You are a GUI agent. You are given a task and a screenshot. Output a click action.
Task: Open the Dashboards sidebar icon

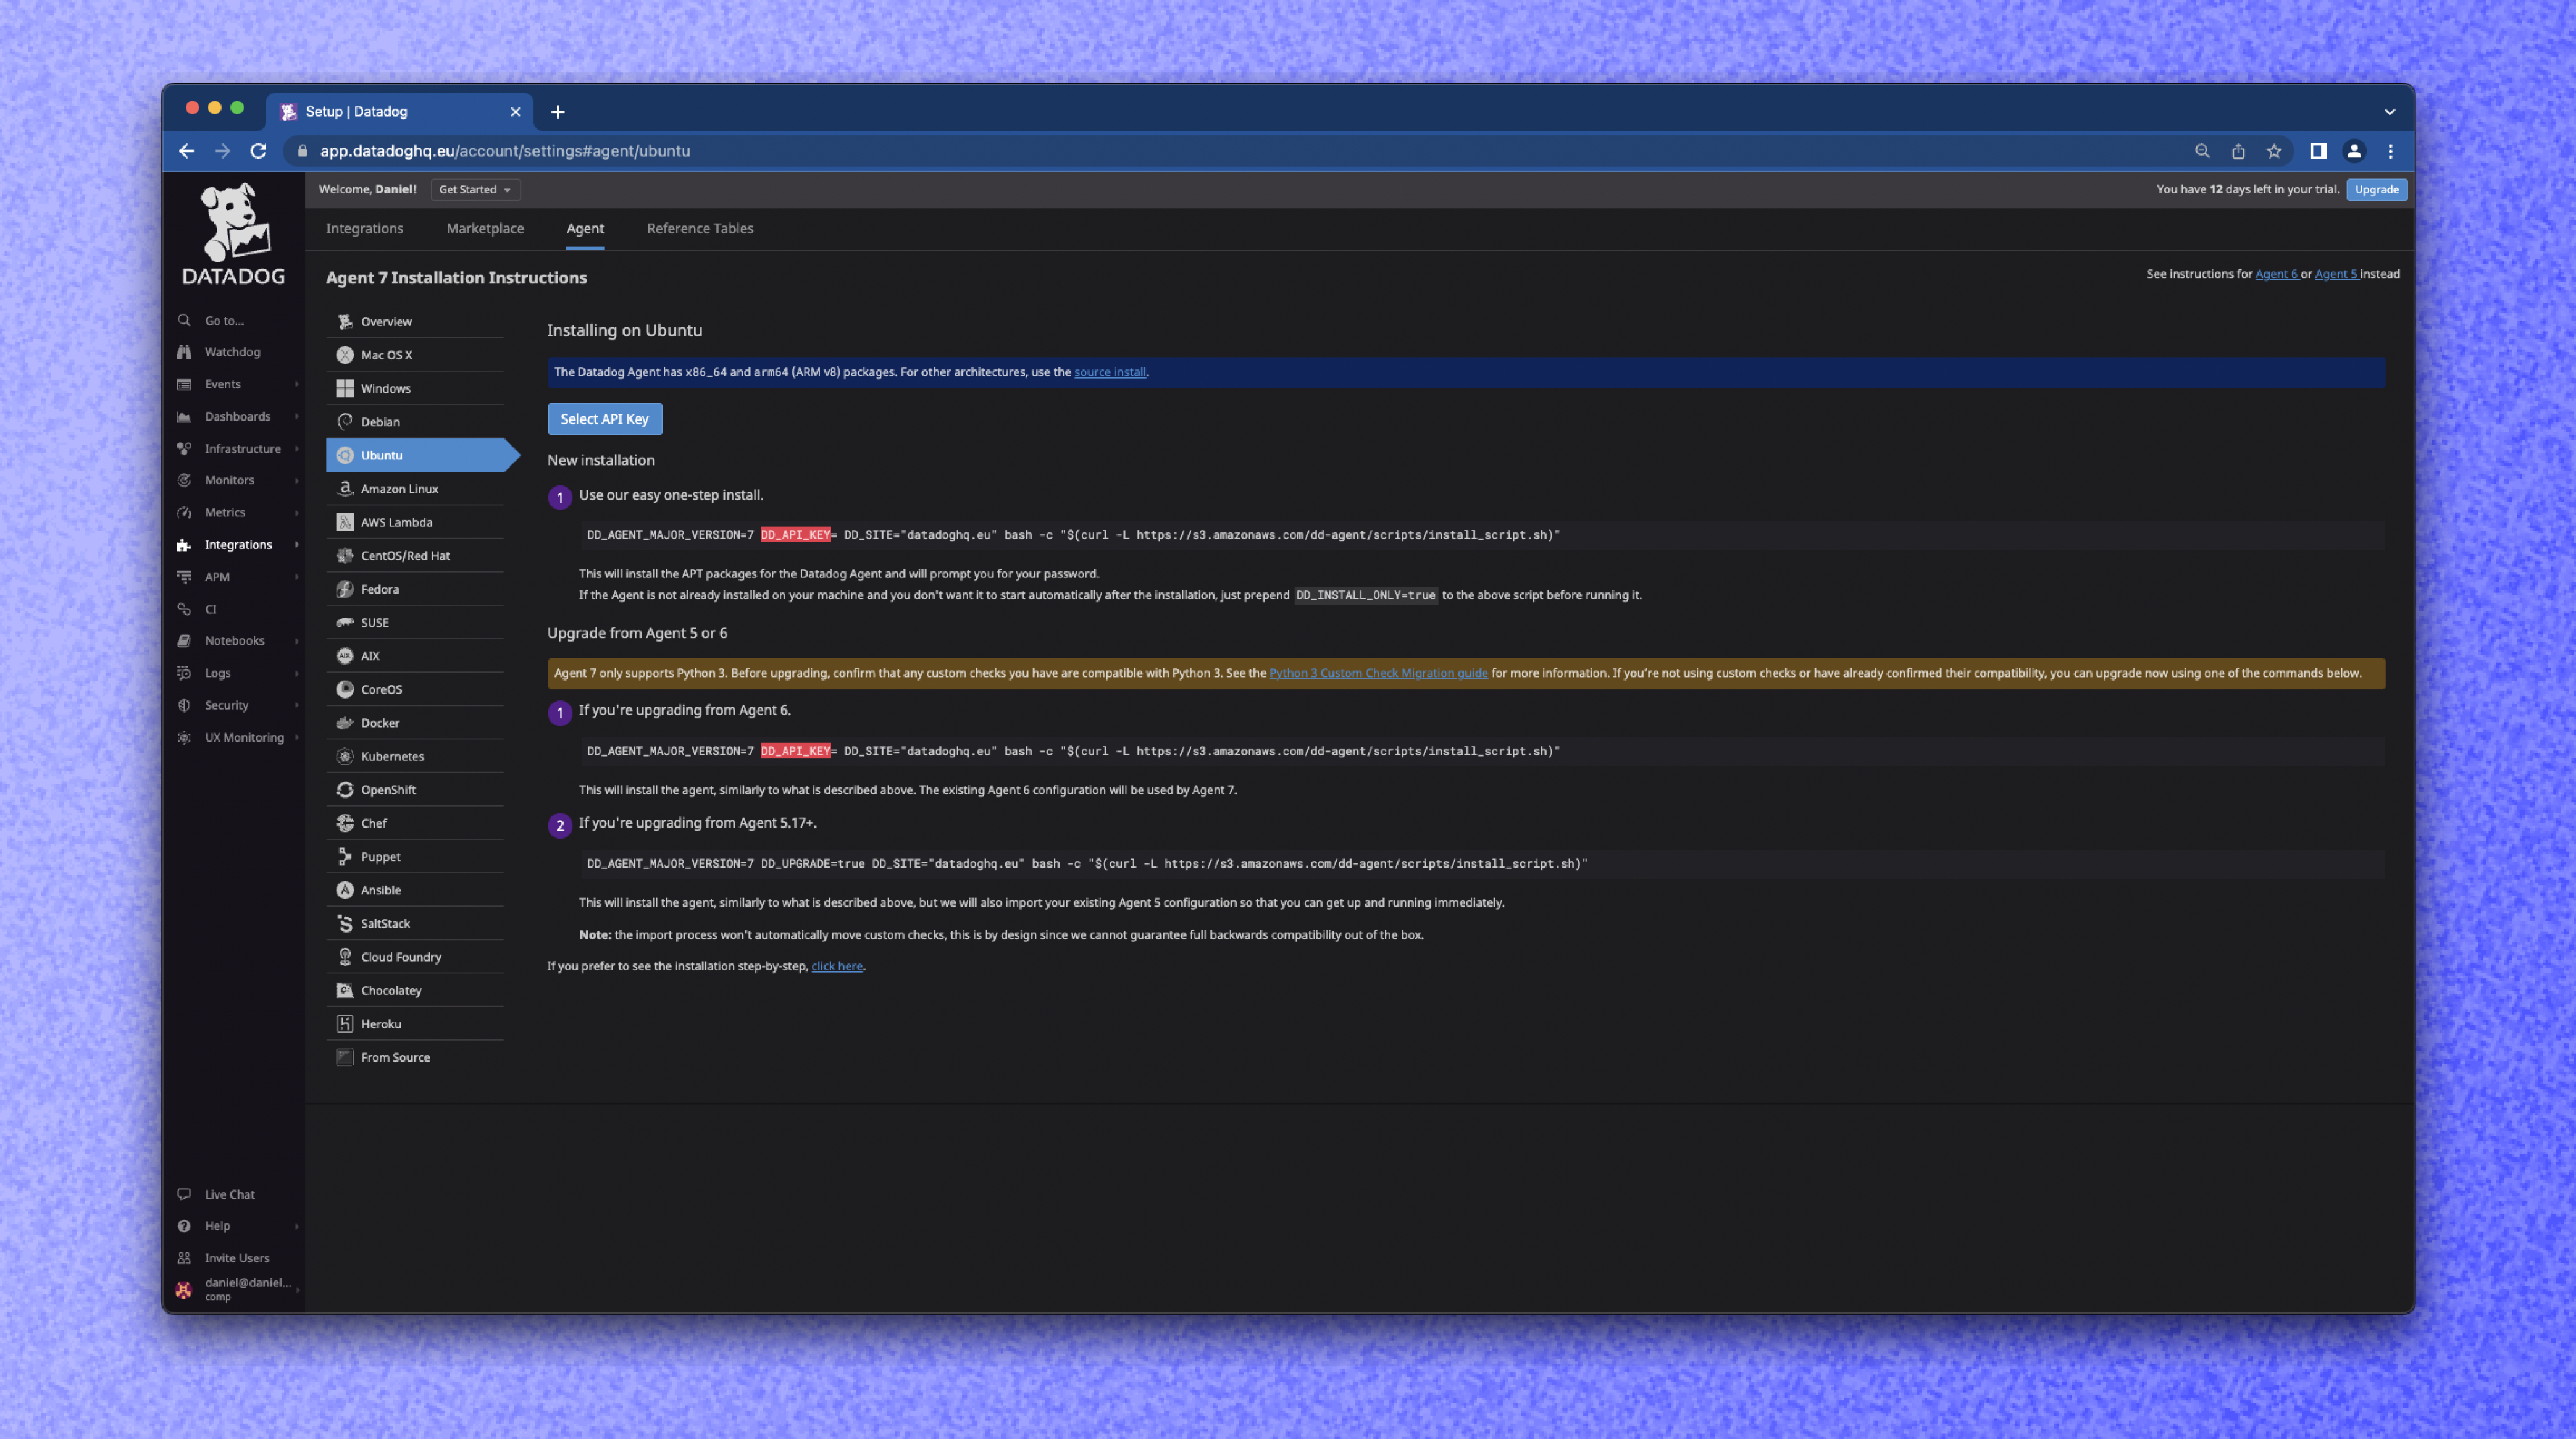point(184,416)
